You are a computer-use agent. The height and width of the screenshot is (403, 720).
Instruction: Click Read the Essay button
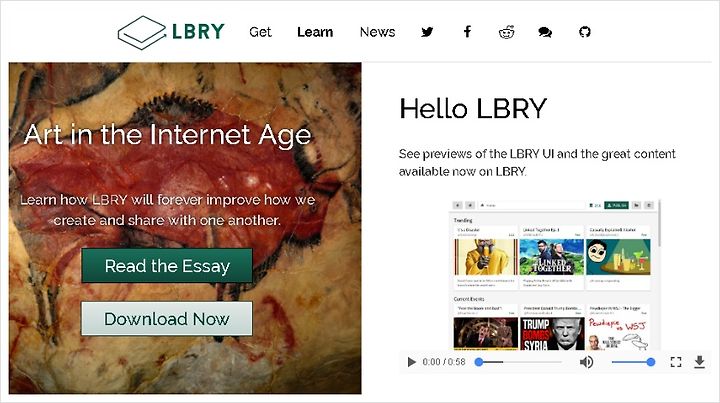point(167,266)
